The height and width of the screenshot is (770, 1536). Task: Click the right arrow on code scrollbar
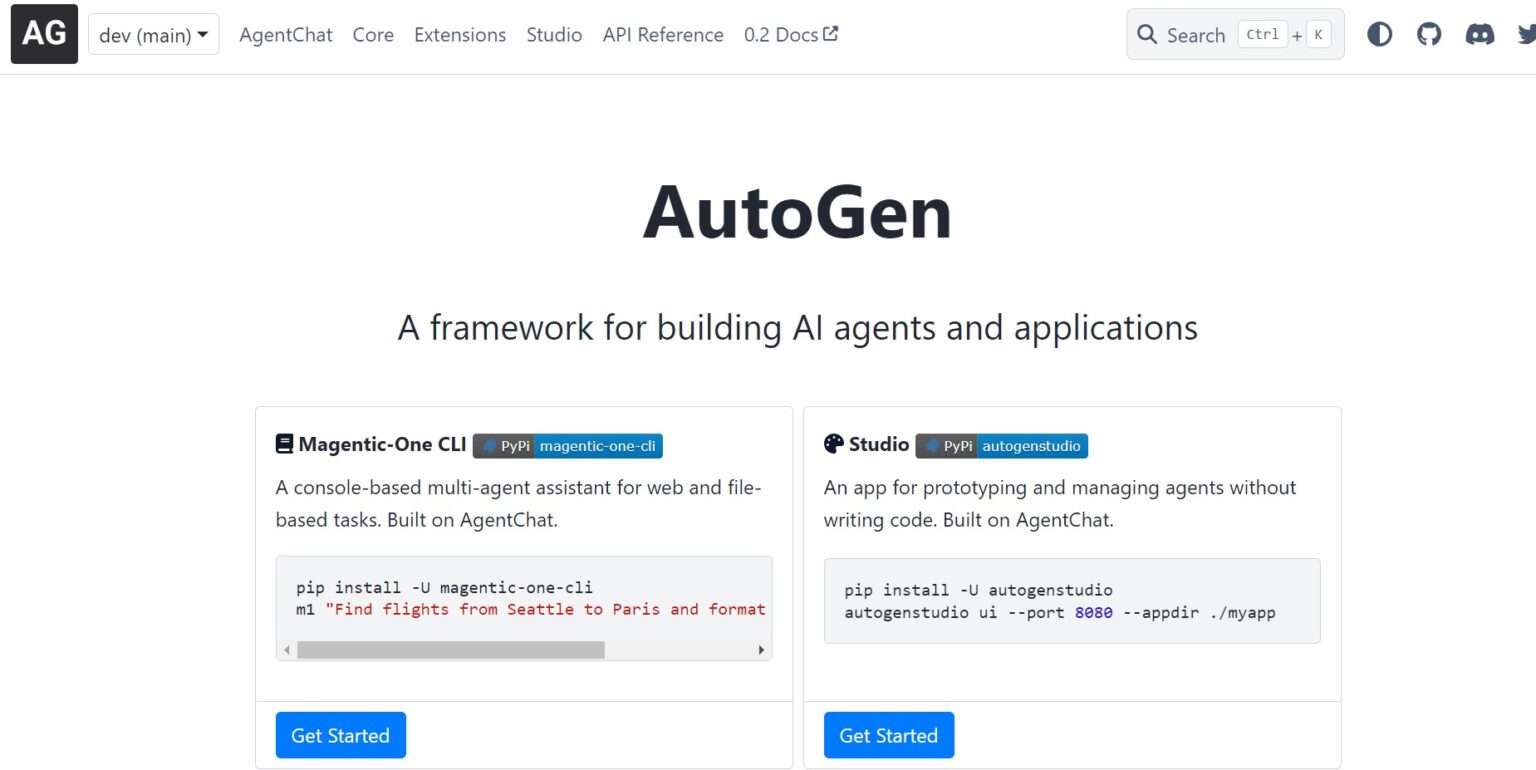761,650
